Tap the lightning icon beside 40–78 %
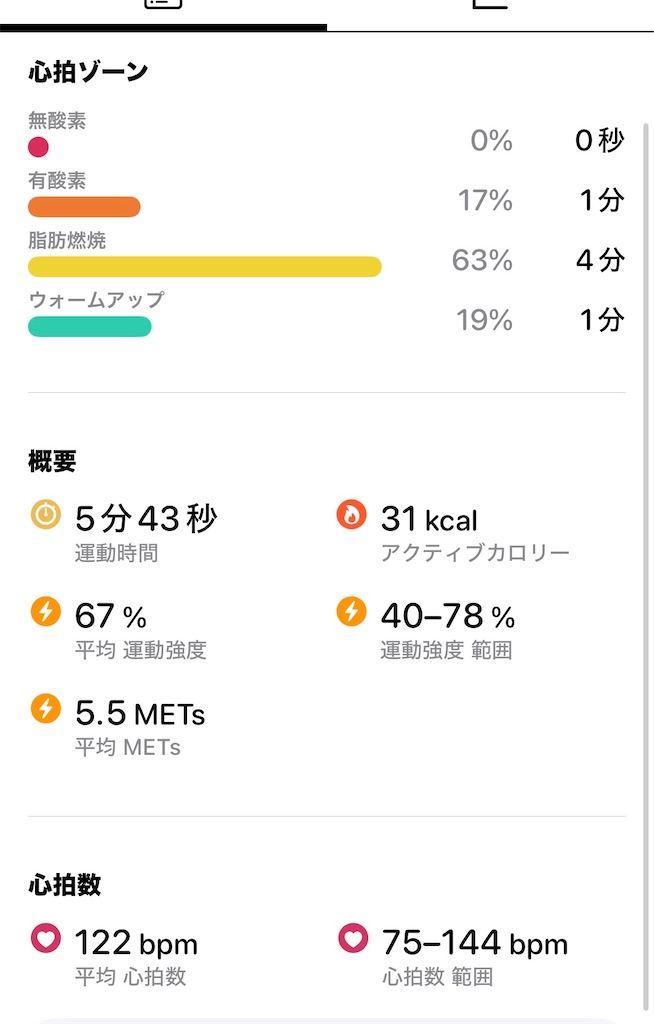This screenshot has width=654, height=1024. click(352, 611)
